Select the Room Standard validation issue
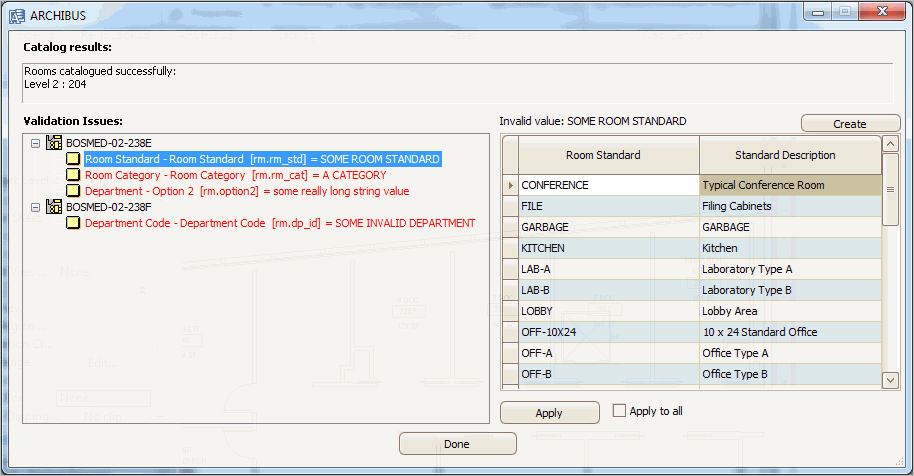The image size is (914, 476). [262, 159]
